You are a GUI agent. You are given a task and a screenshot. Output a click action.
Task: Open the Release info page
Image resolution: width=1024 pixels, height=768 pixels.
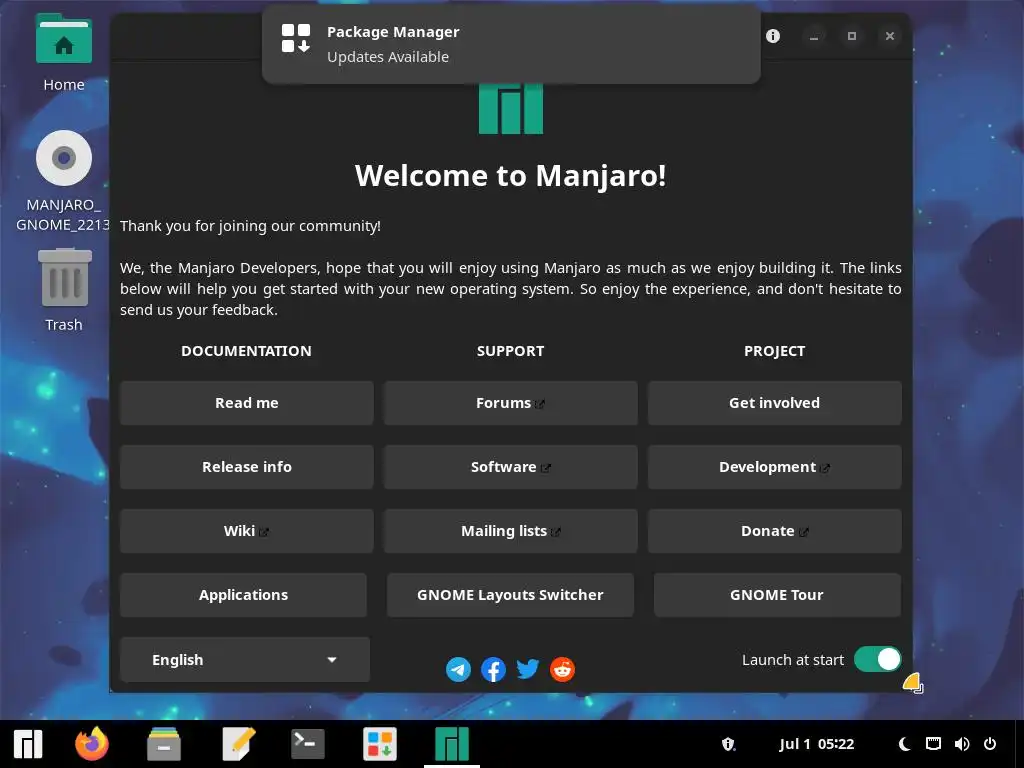pos(247,467)
